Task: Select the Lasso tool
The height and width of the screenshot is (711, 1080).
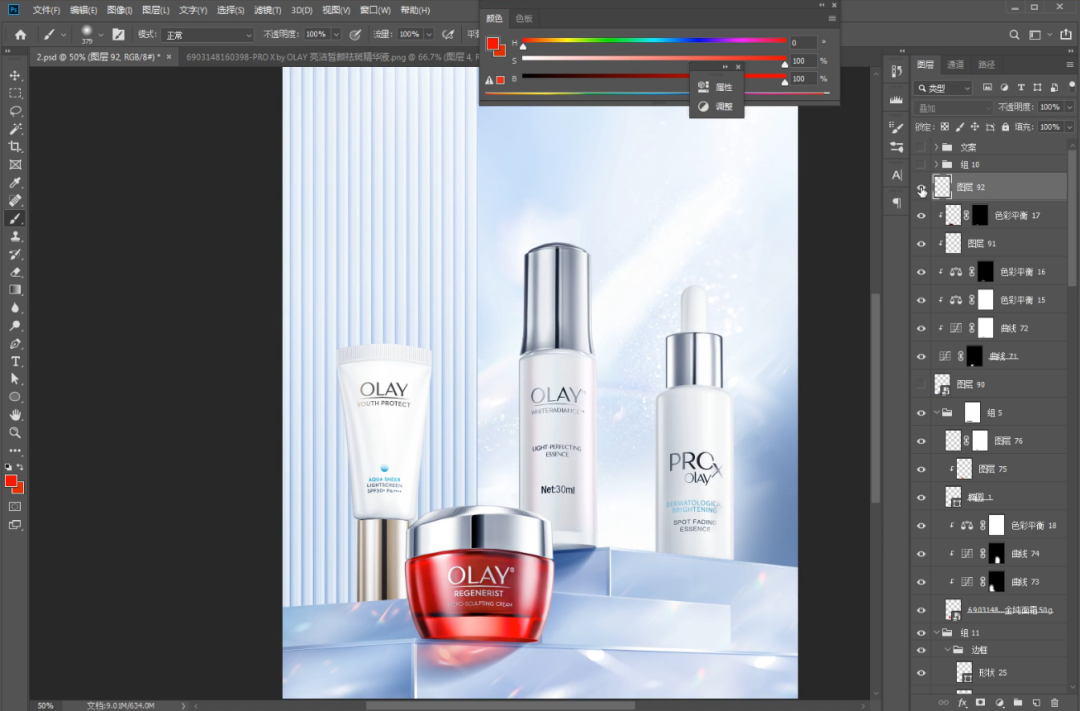Action: coord(15,111)
